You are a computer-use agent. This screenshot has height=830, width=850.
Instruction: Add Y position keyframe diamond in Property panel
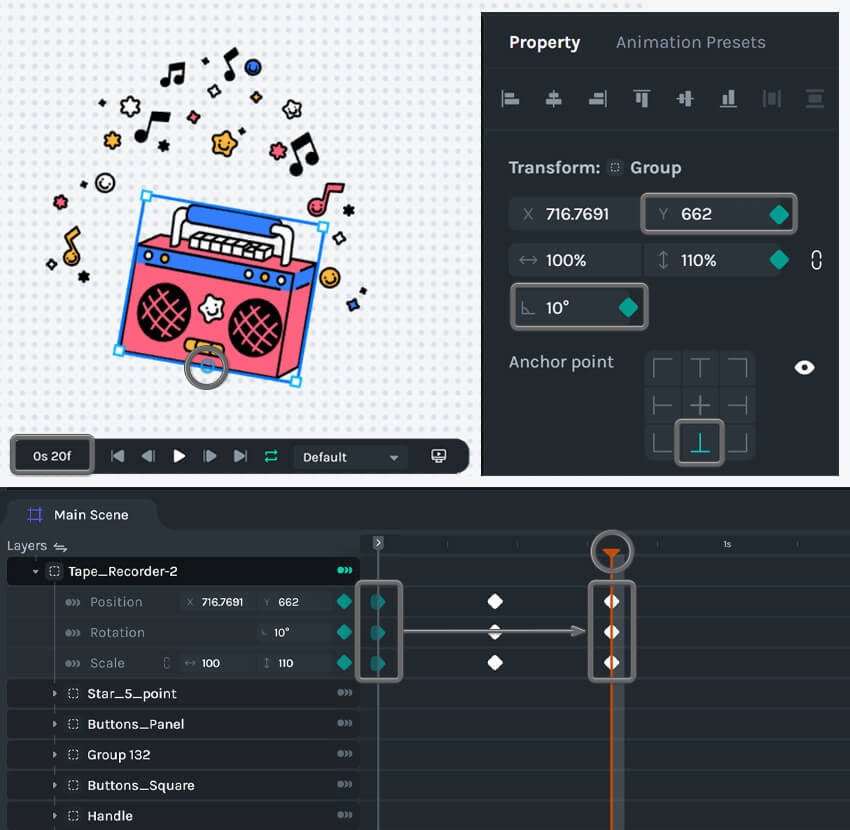779,215
